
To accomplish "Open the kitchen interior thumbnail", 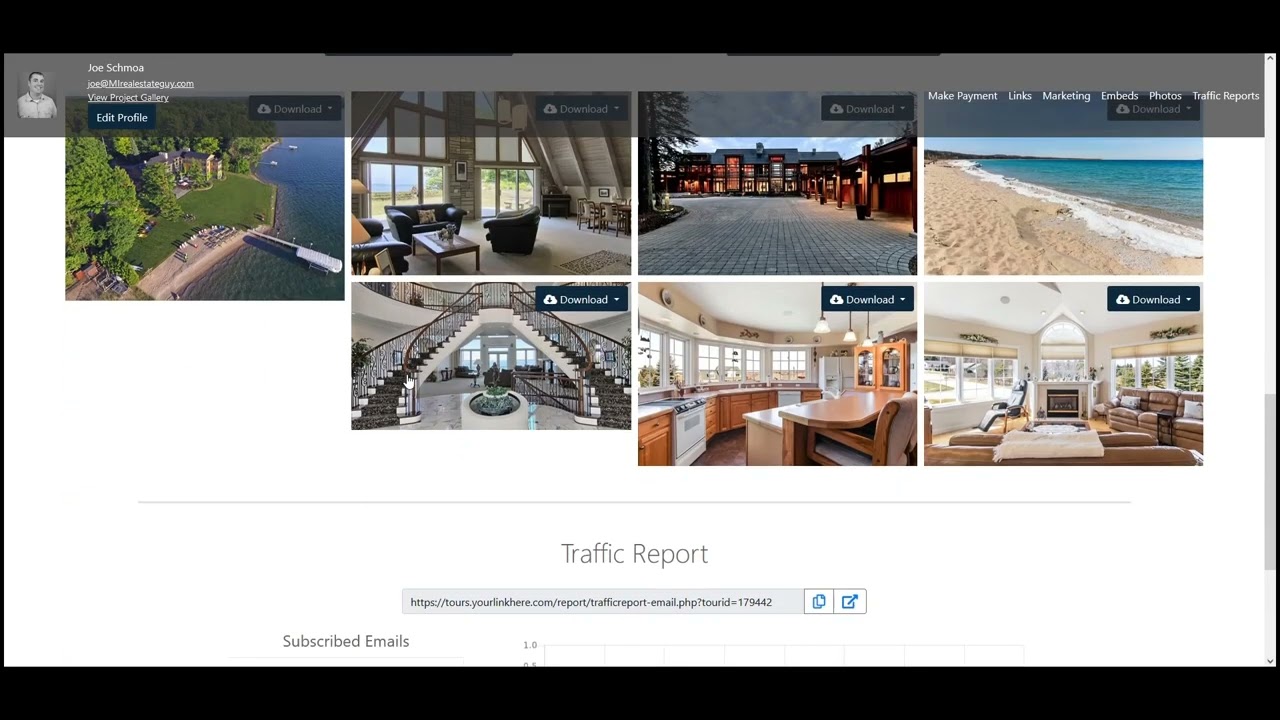I will [x=777, y=374].
